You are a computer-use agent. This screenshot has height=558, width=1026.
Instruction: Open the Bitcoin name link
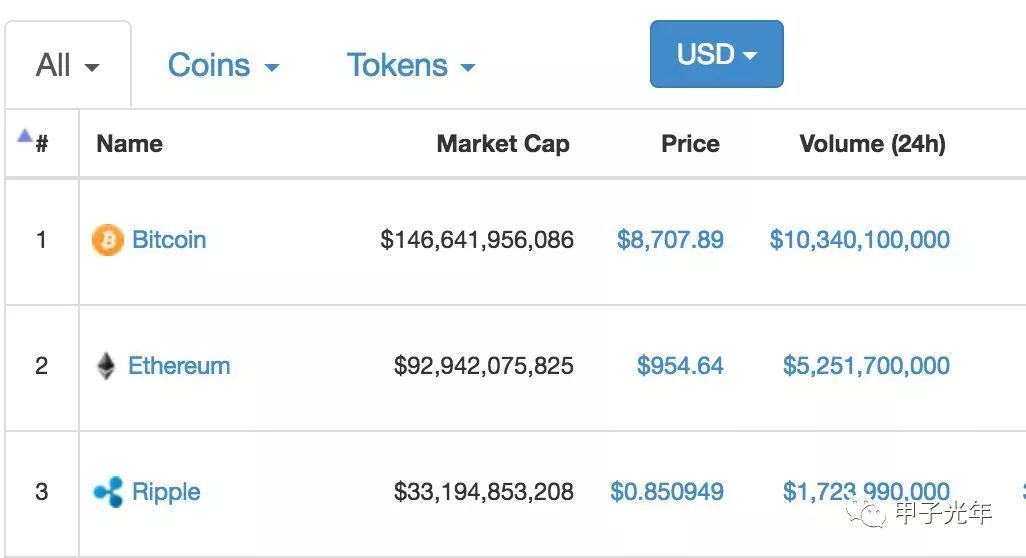pos(169,240)
